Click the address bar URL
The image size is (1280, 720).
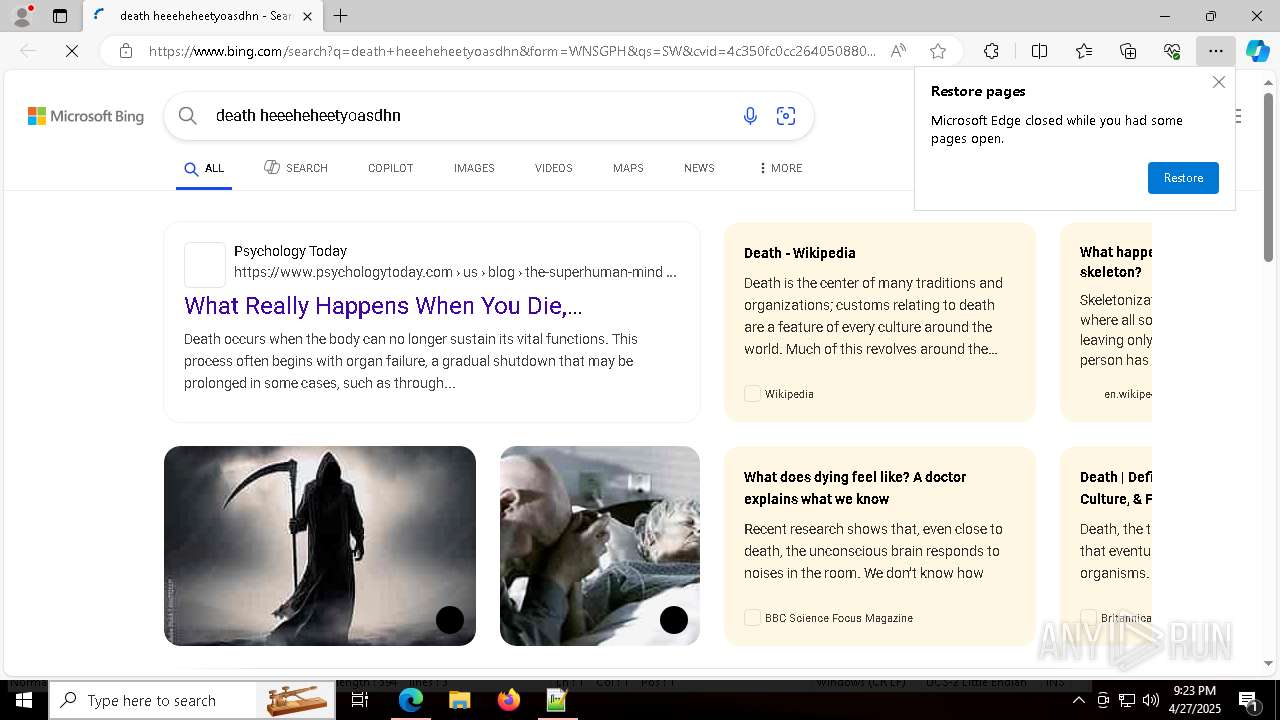tap(512, 51)
